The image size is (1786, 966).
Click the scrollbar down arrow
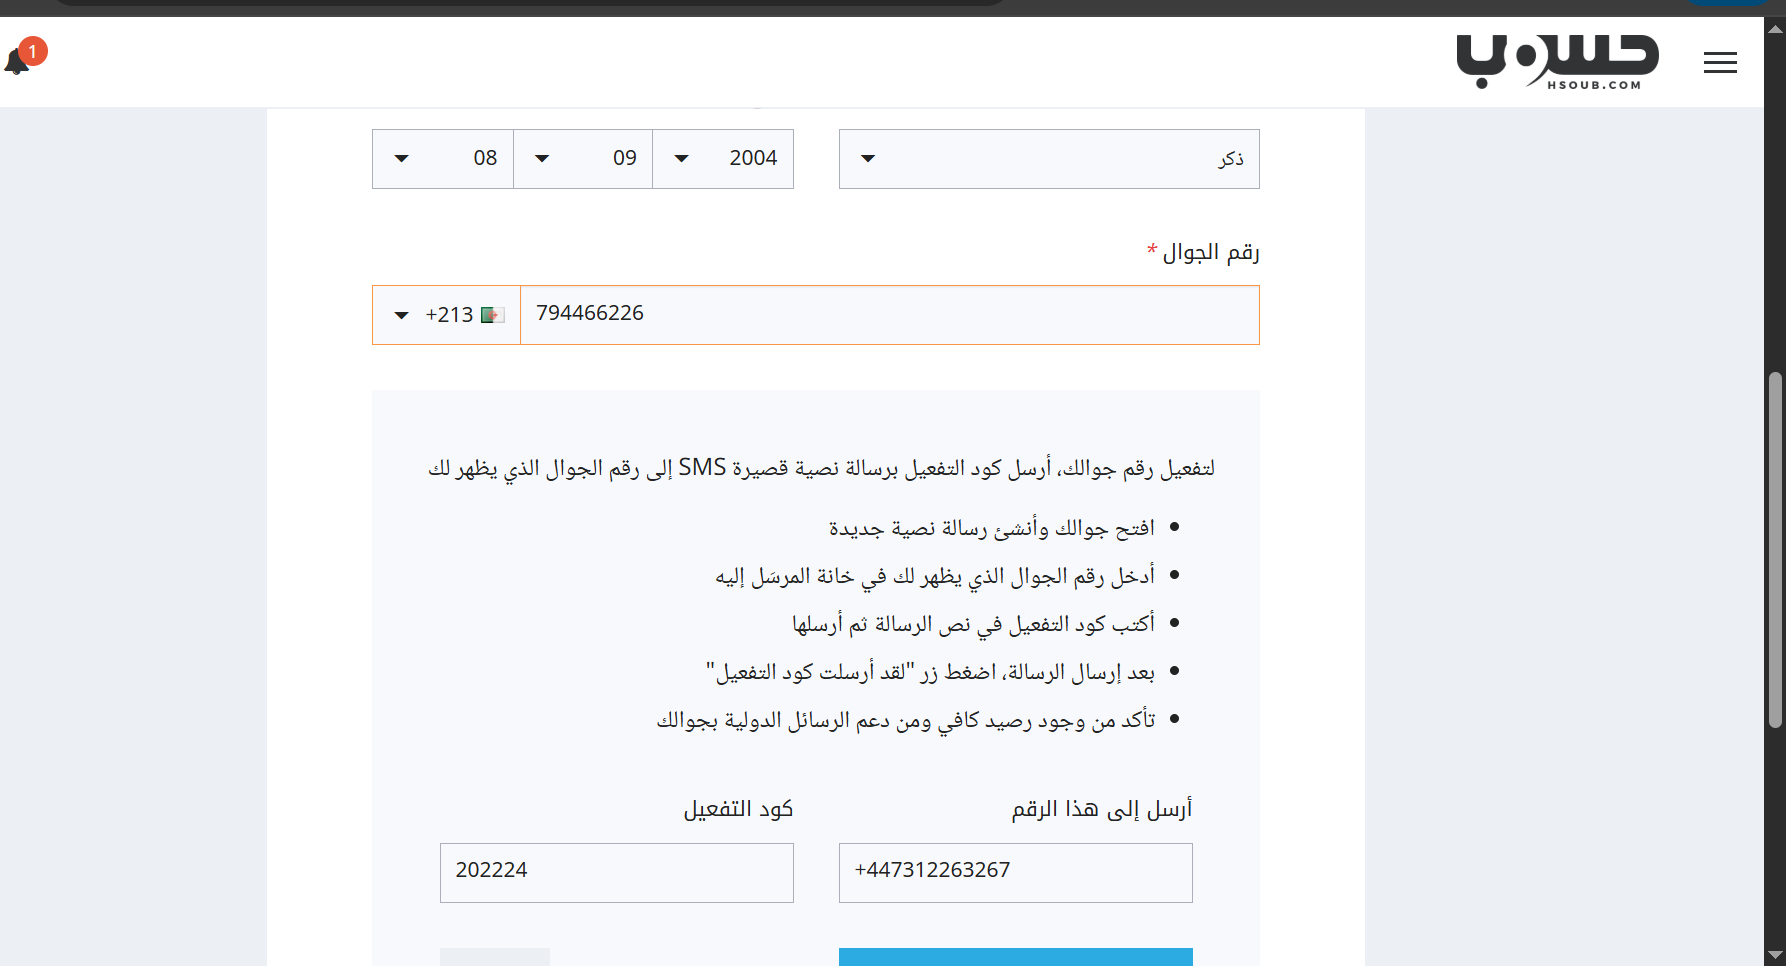tap(1775, 955)
